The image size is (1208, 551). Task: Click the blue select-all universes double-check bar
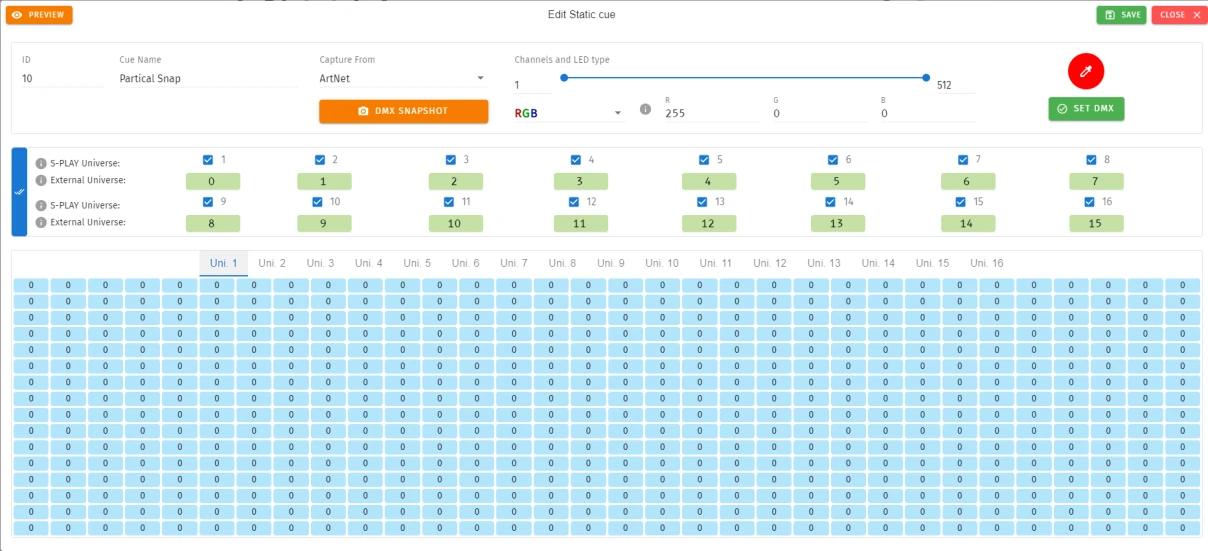point(19,192)
